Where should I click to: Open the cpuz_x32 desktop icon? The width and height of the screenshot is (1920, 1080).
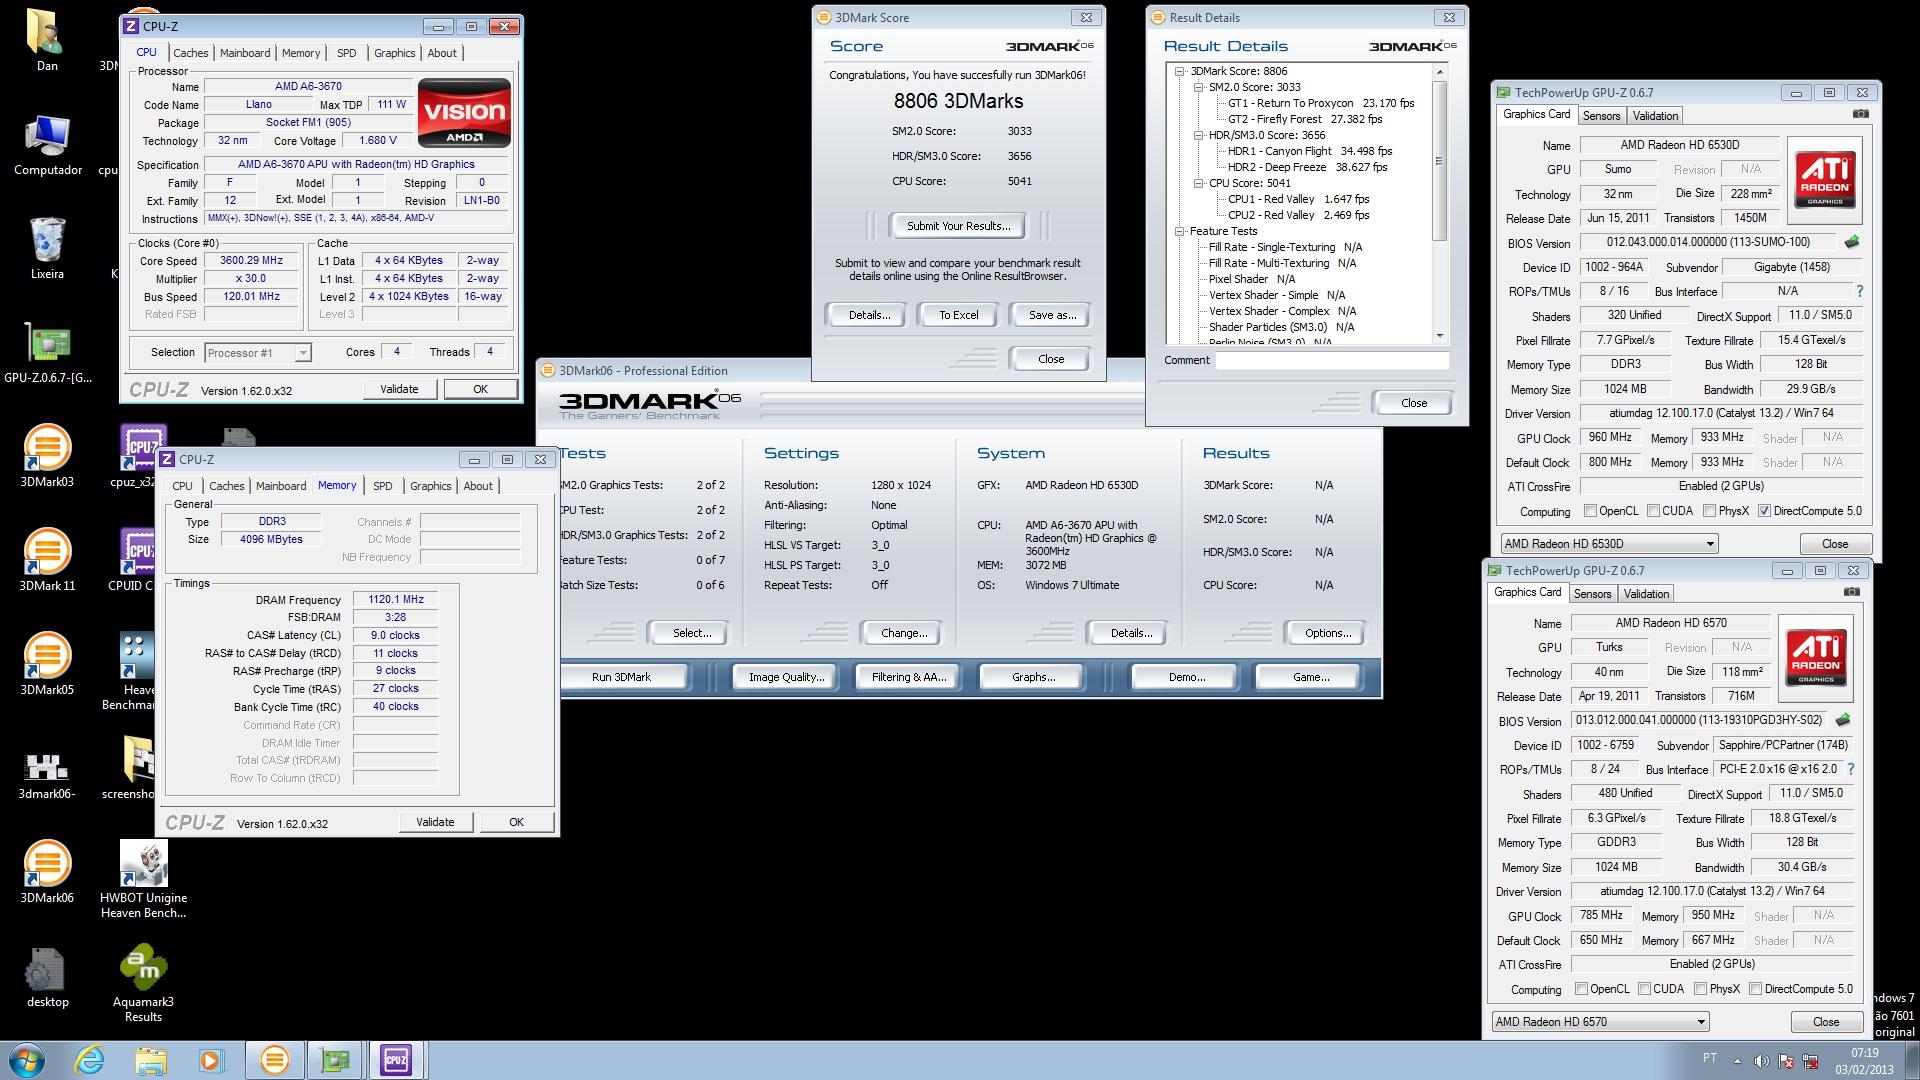click(138, 456)
